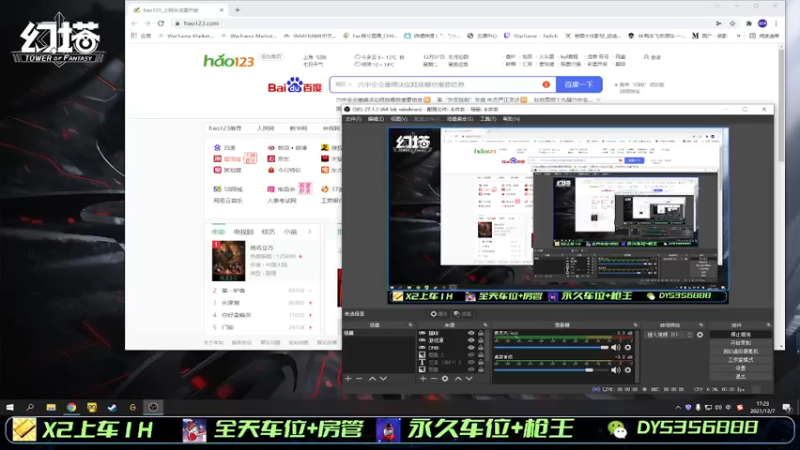The height and width of the screenshot is (450, 800).
Task: Move scene up in Scenes panel
Action: click(372, 379)
